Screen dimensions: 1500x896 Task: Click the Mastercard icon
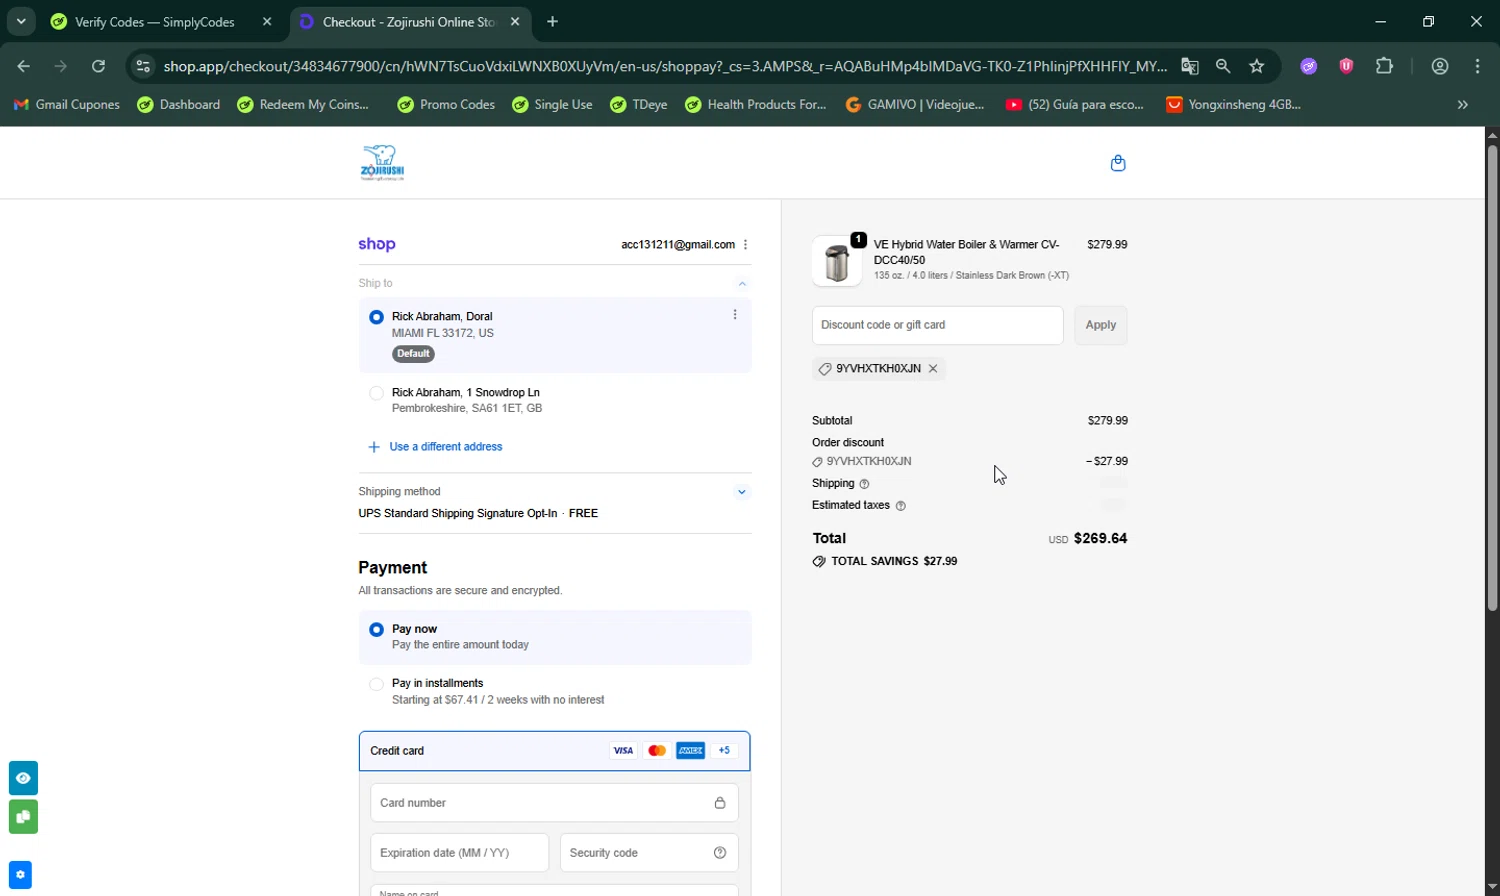[x=657, y=751]
